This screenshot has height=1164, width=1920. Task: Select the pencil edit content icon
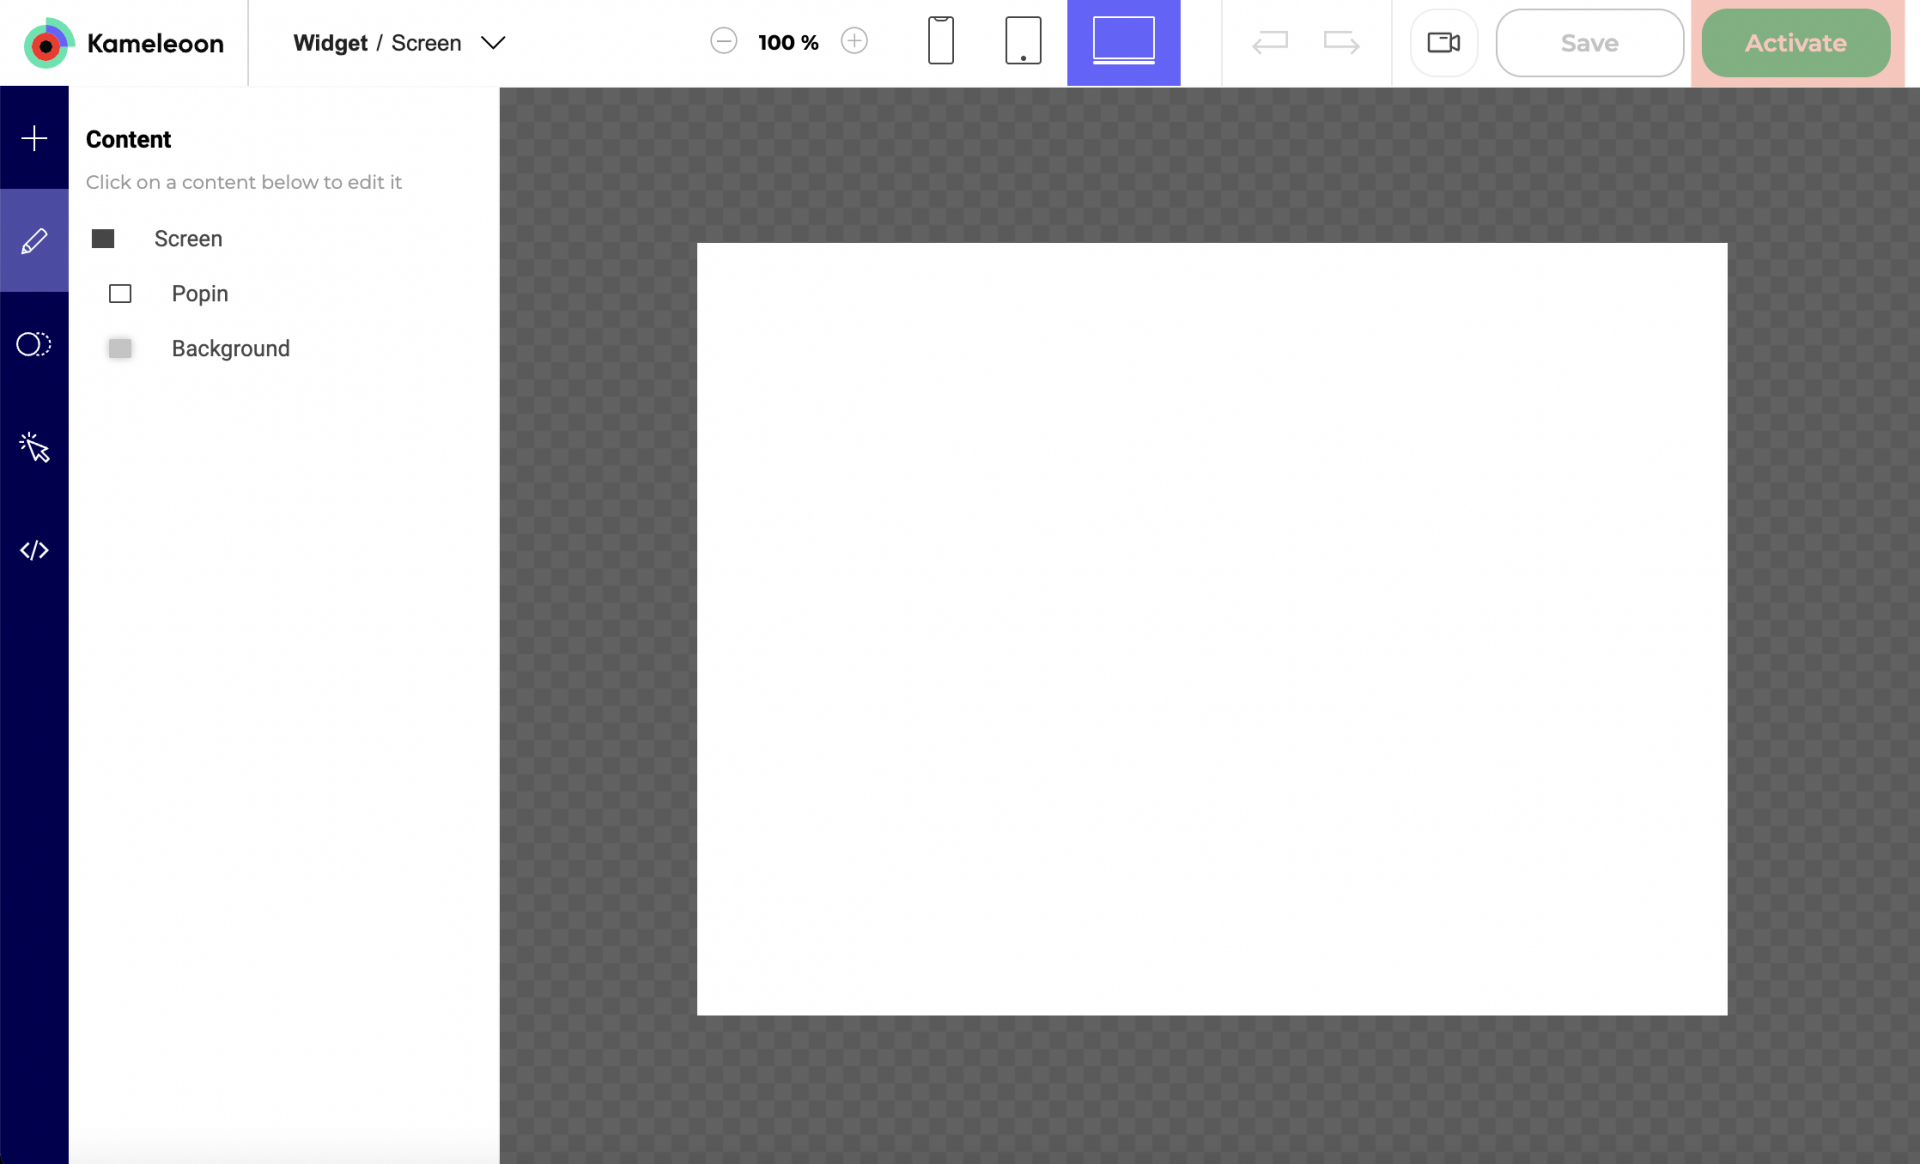pyautogui.click(x=34, y=241)
